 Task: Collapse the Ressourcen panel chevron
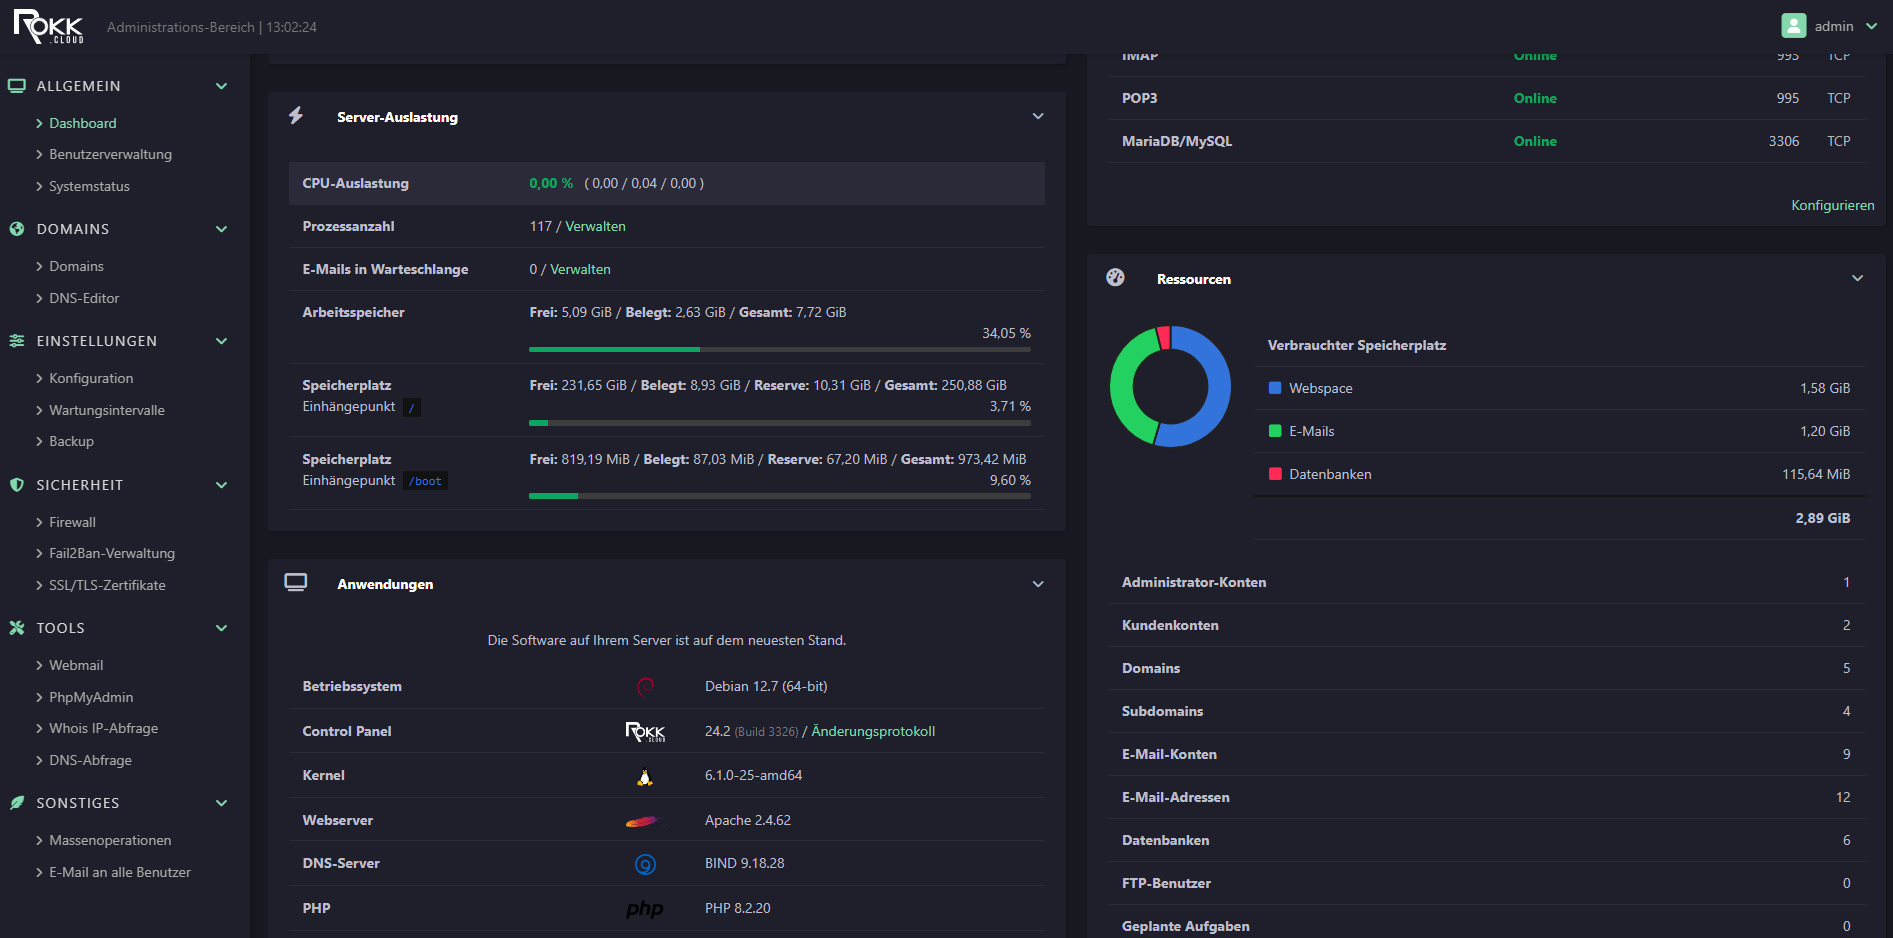coord(1857,279)
